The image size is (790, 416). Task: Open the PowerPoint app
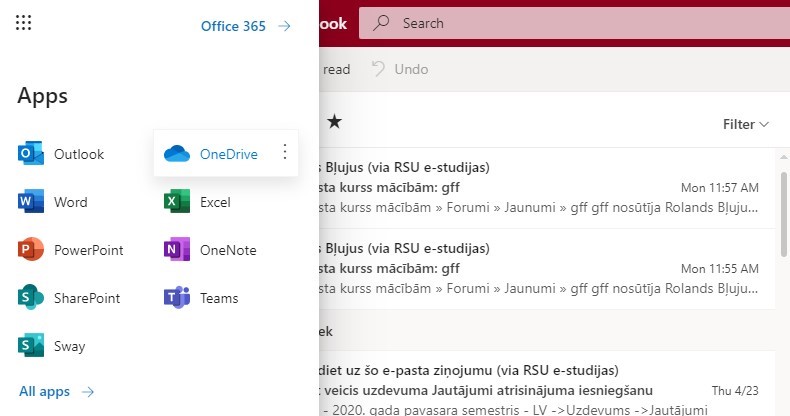tap(71, 250)
